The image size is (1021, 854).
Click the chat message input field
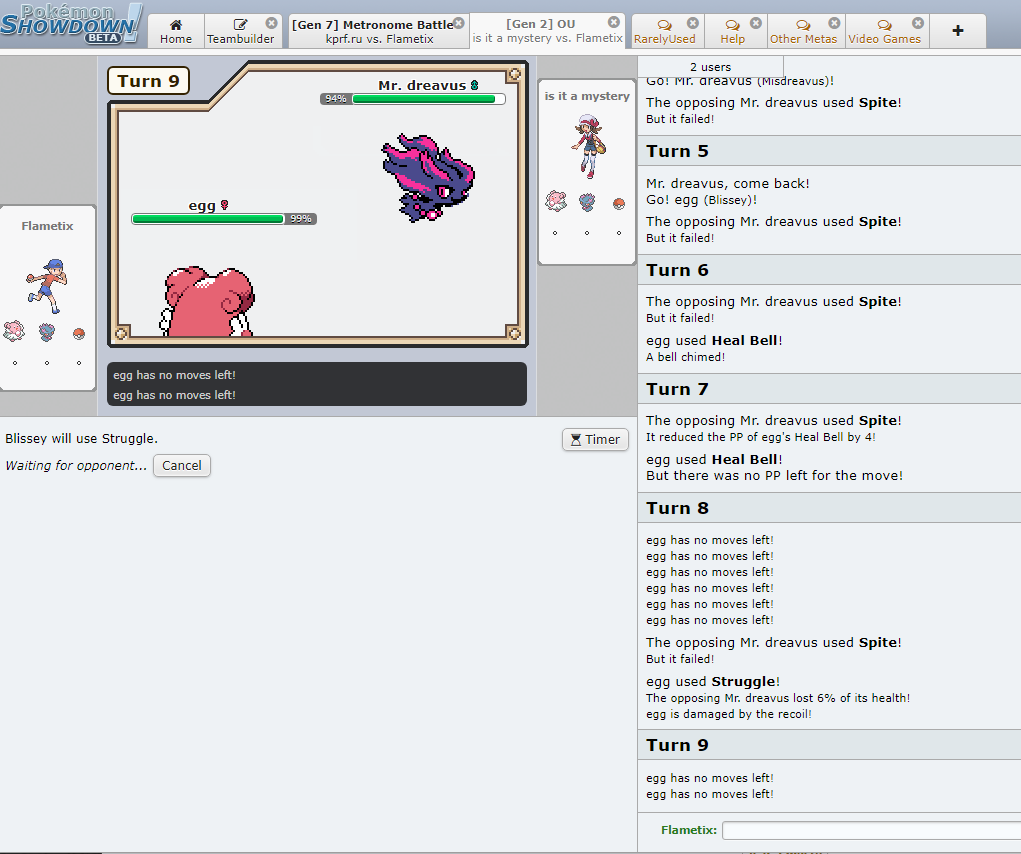(871, 830)
